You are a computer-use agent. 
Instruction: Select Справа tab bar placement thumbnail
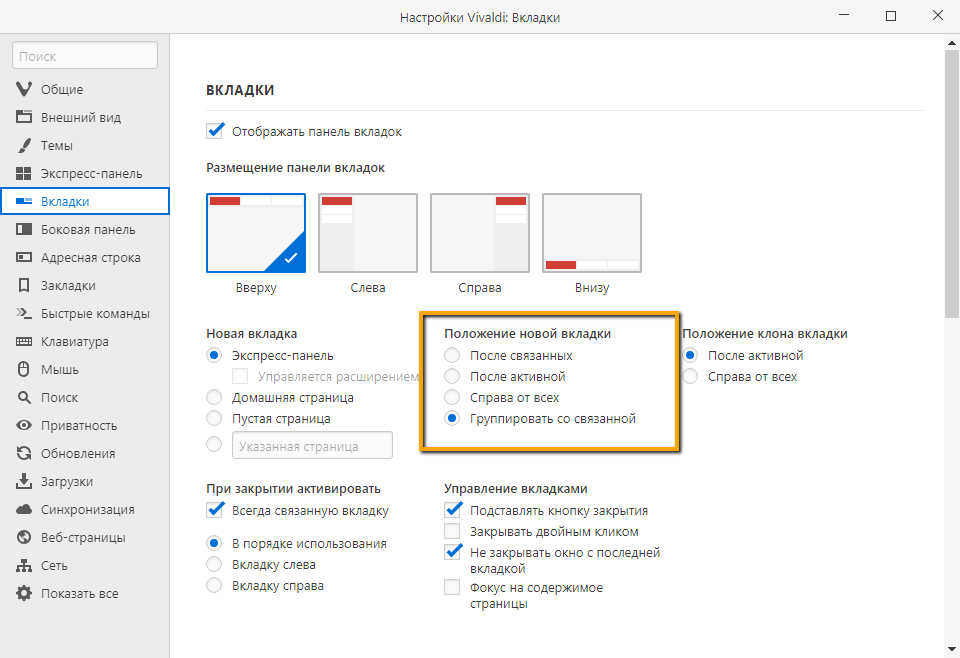pyautogui.click(x=480, y=233)
